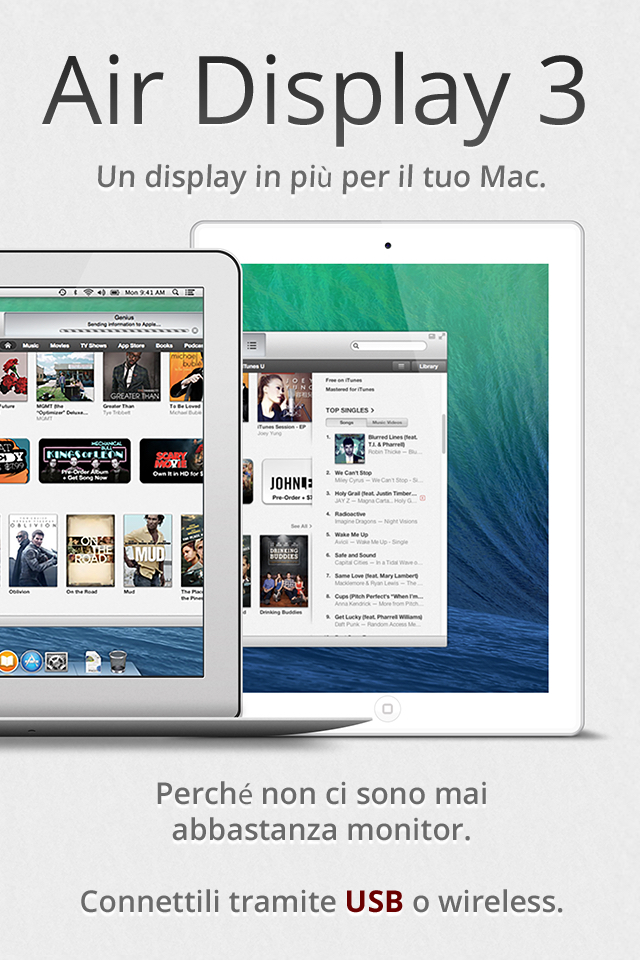Viewport: 640px width, 960px height.
Task: Open the document stack in Dock
Action: pos(93,662)
